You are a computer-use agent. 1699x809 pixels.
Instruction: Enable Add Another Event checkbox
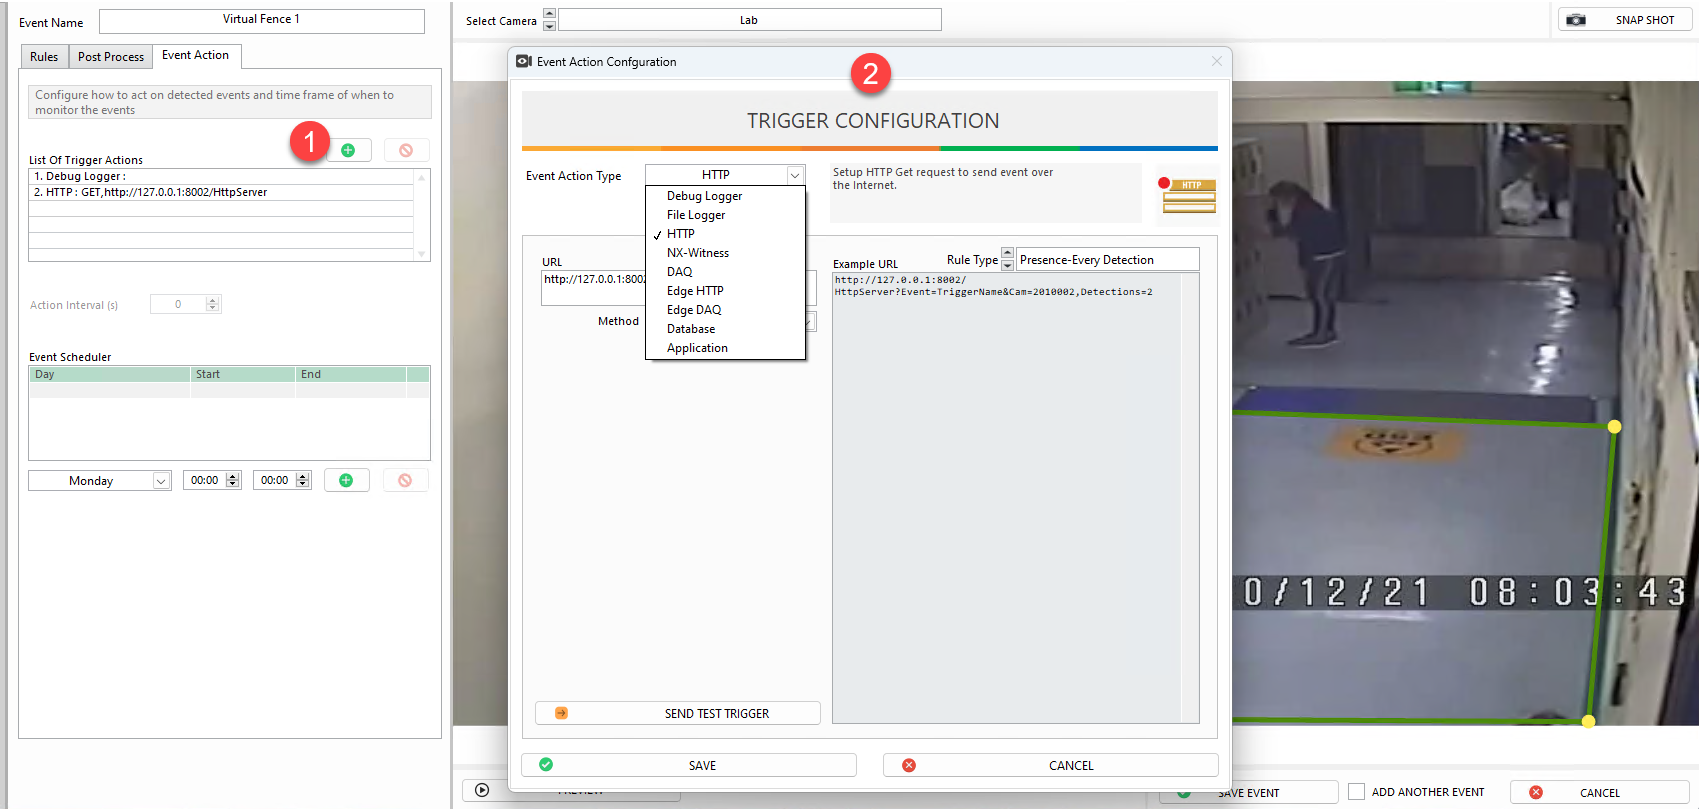pyautogui.click(x=1356, y=792)
